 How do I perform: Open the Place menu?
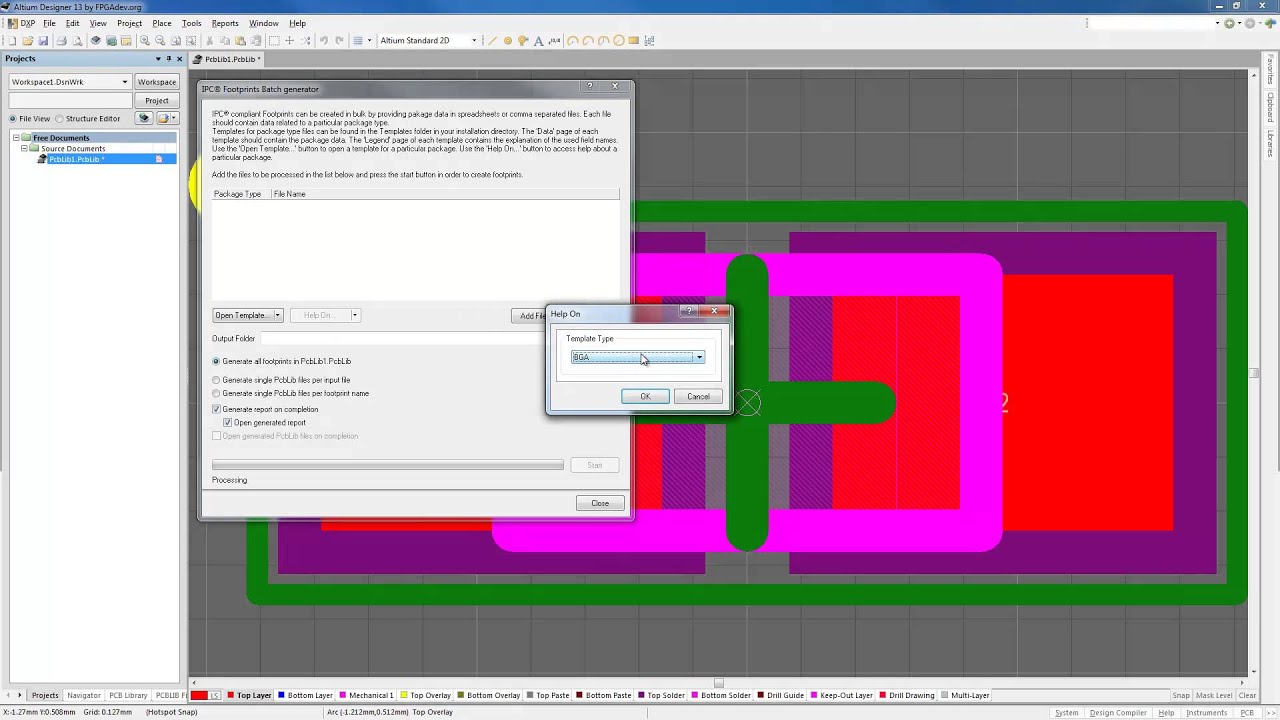click(x=162, y=23)
